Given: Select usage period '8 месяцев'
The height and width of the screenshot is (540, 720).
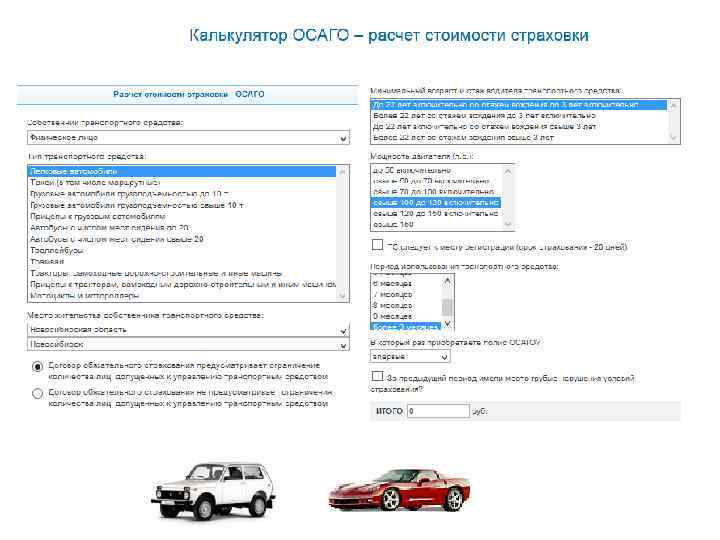Looking at the screenshot, I should pyautogui.click(x=406, y=305).
